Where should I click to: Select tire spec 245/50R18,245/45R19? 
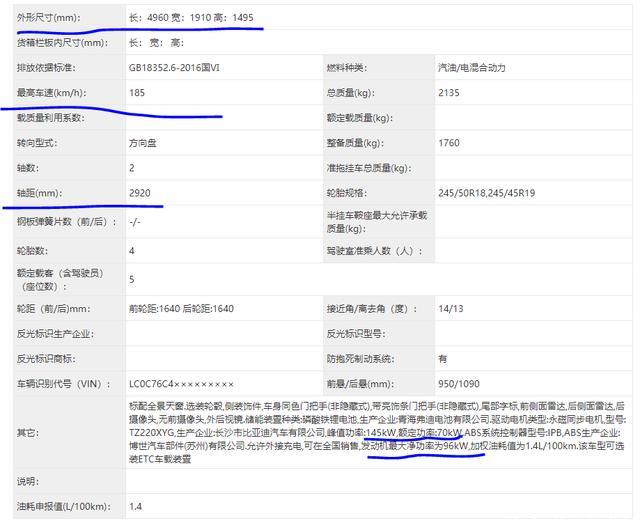(487, 193)
